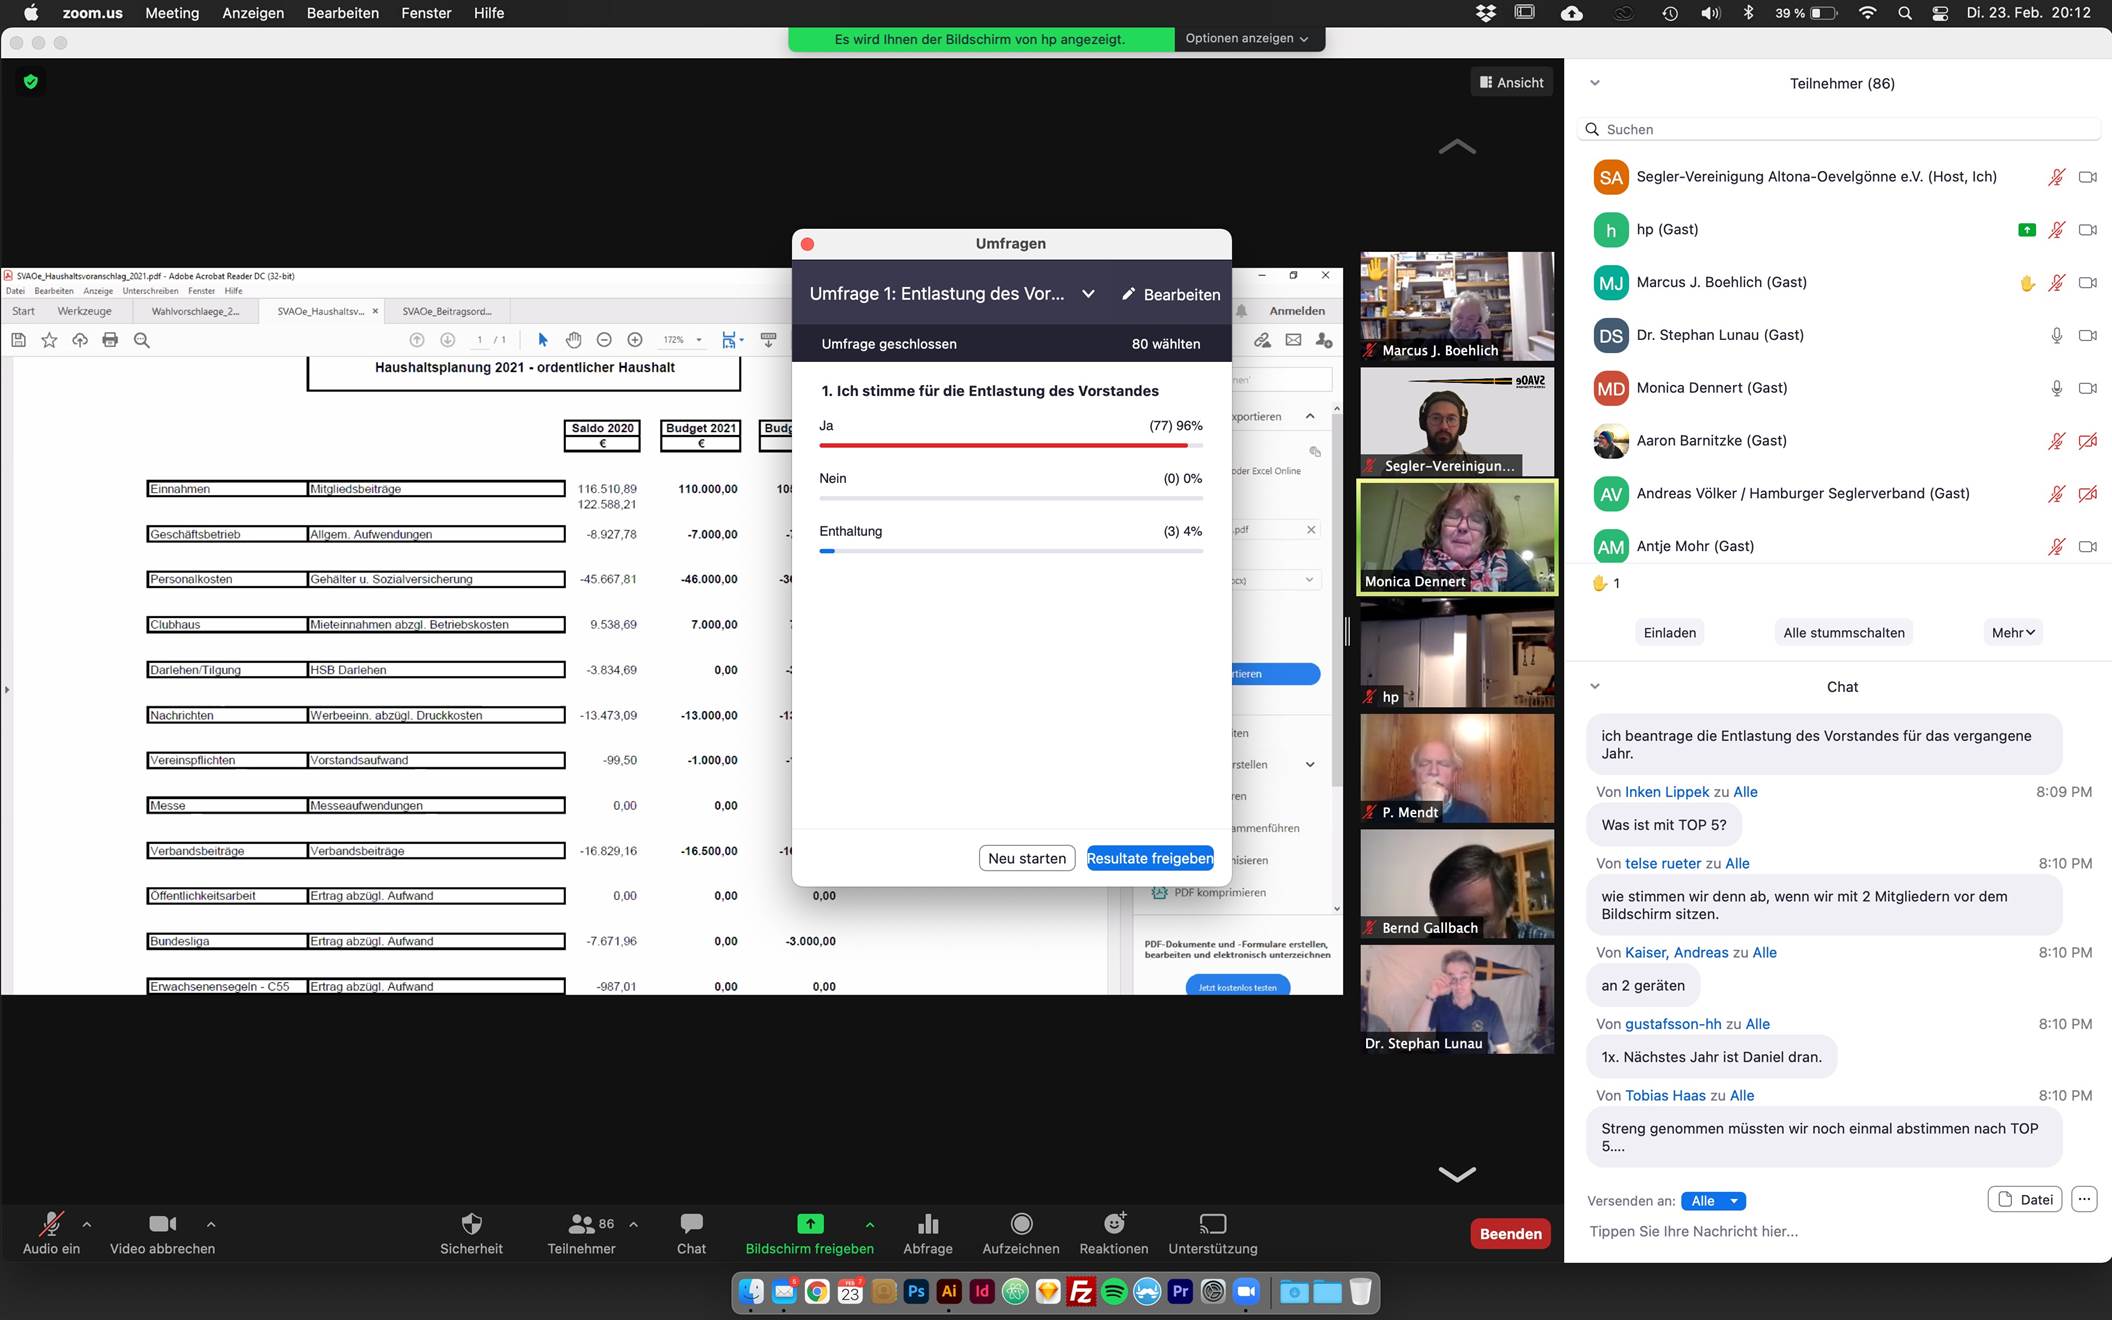Screen dimensions: 2112x1320
Task: Toggle microphone of Dr. Stephan Lunau
Action: pyautogui.click(x=2056, y=336)
